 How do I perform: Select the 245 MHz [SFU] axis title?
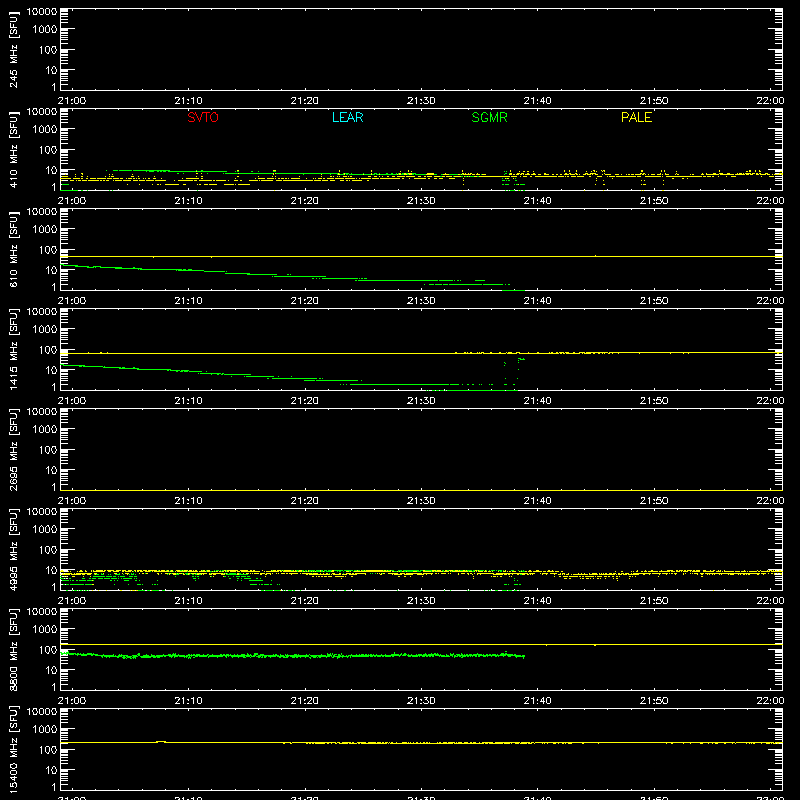pos(13,49)
